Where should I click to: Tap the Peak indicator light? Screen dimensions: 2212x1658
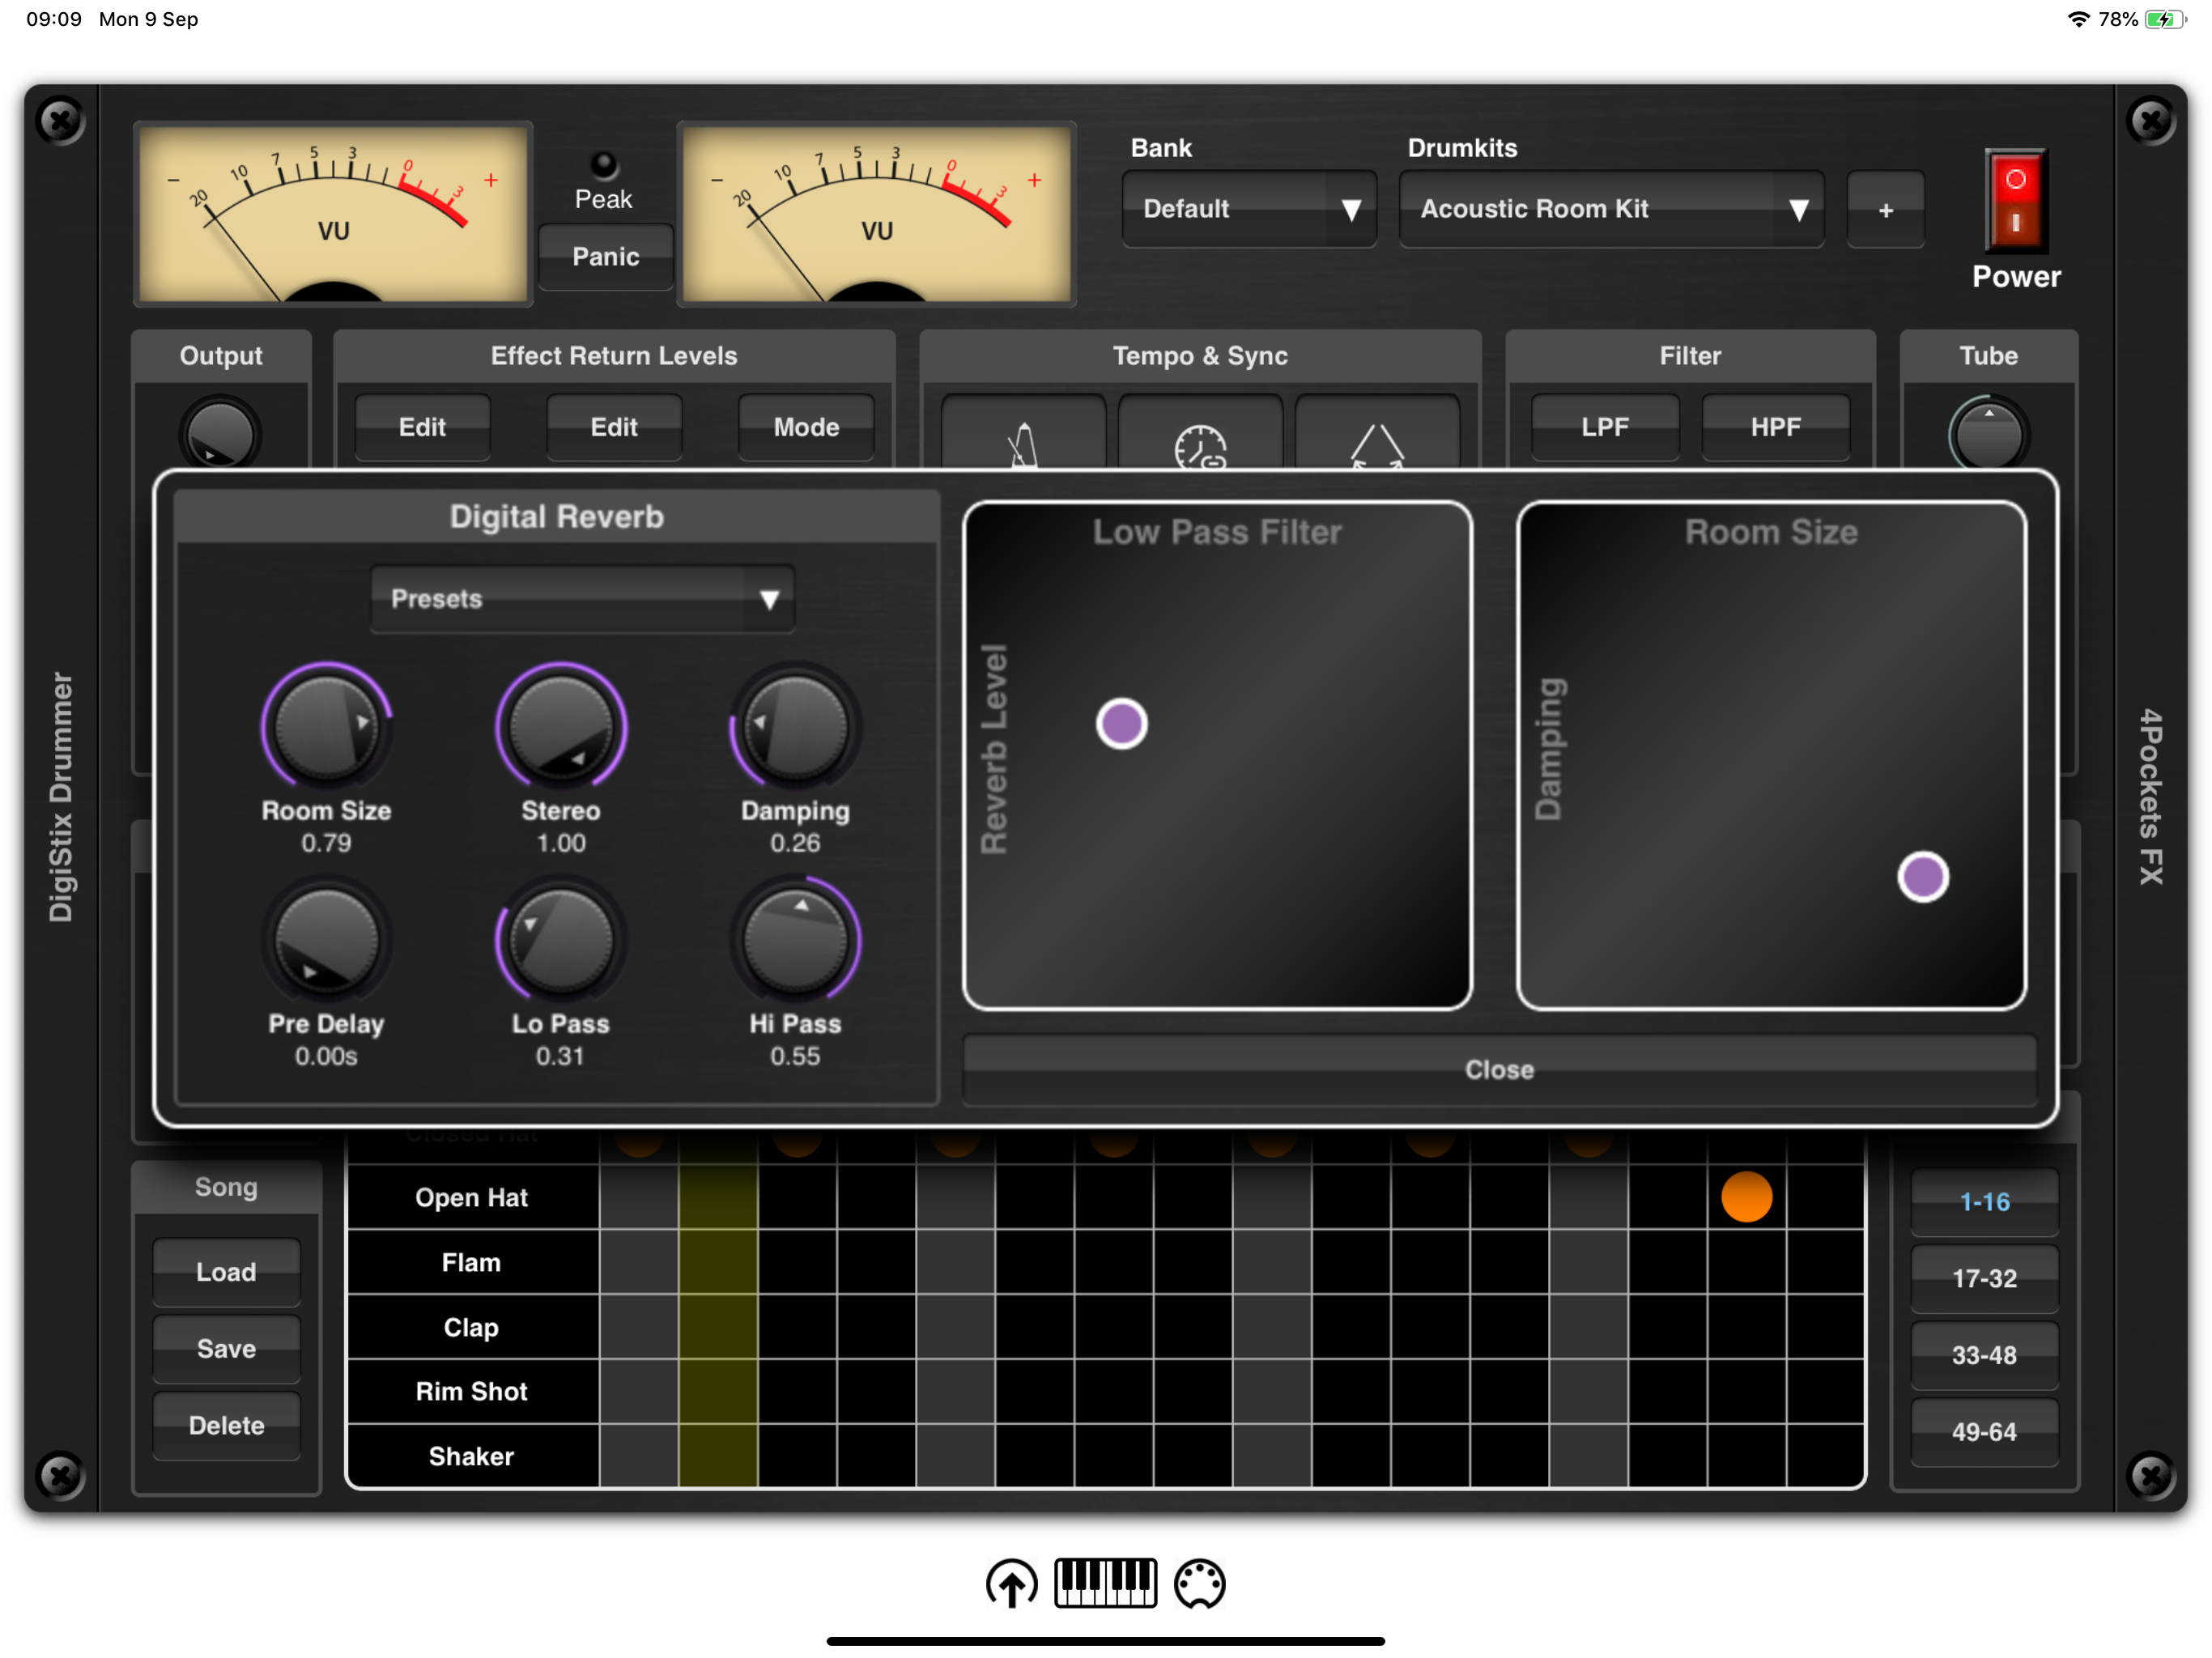coord(604,166)
